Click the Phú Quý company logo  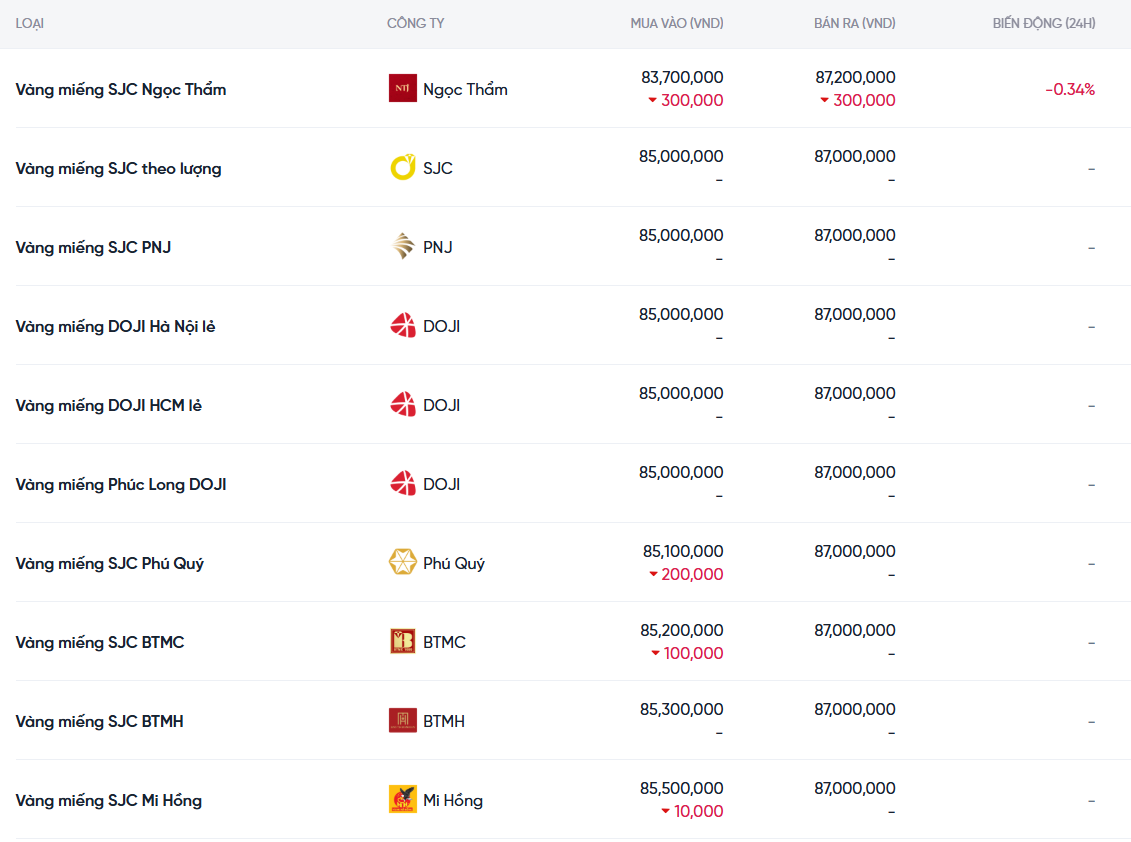tap(402, 562)
